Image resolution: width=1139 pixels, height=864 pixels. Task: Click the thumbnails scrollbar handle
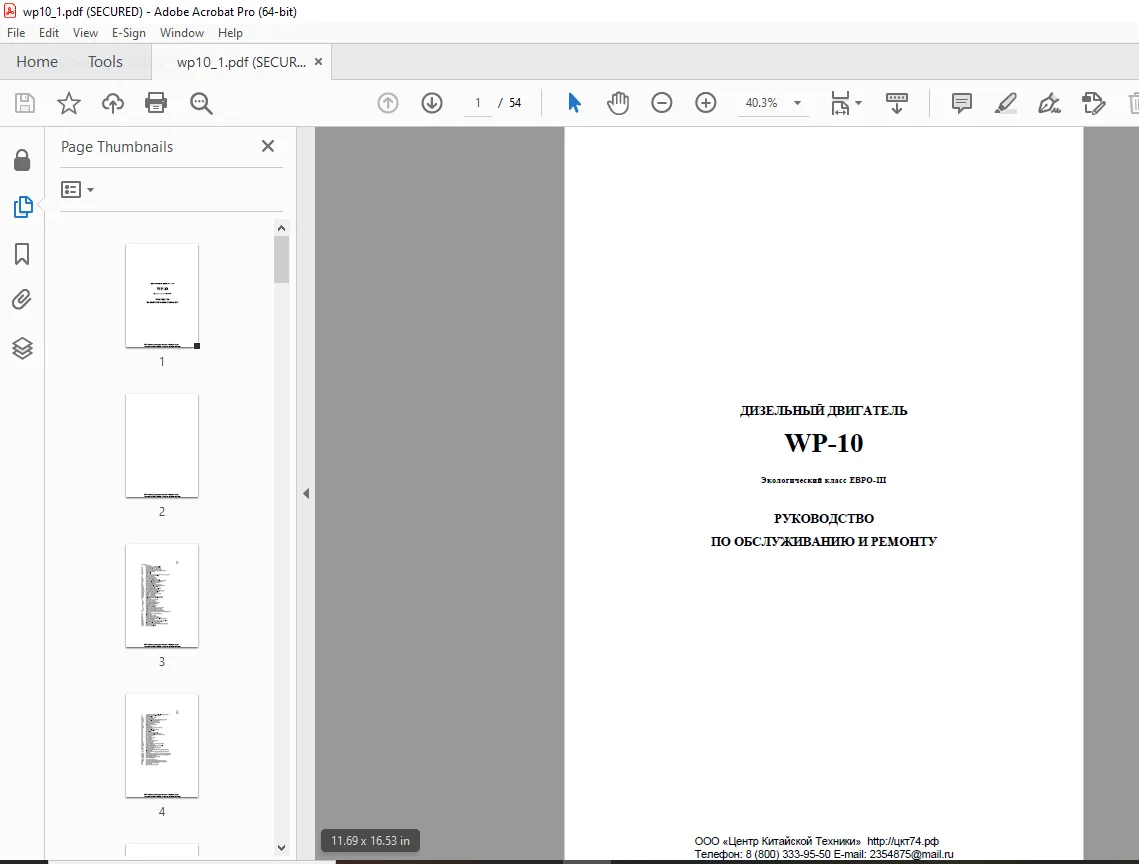tap(282, 259)
